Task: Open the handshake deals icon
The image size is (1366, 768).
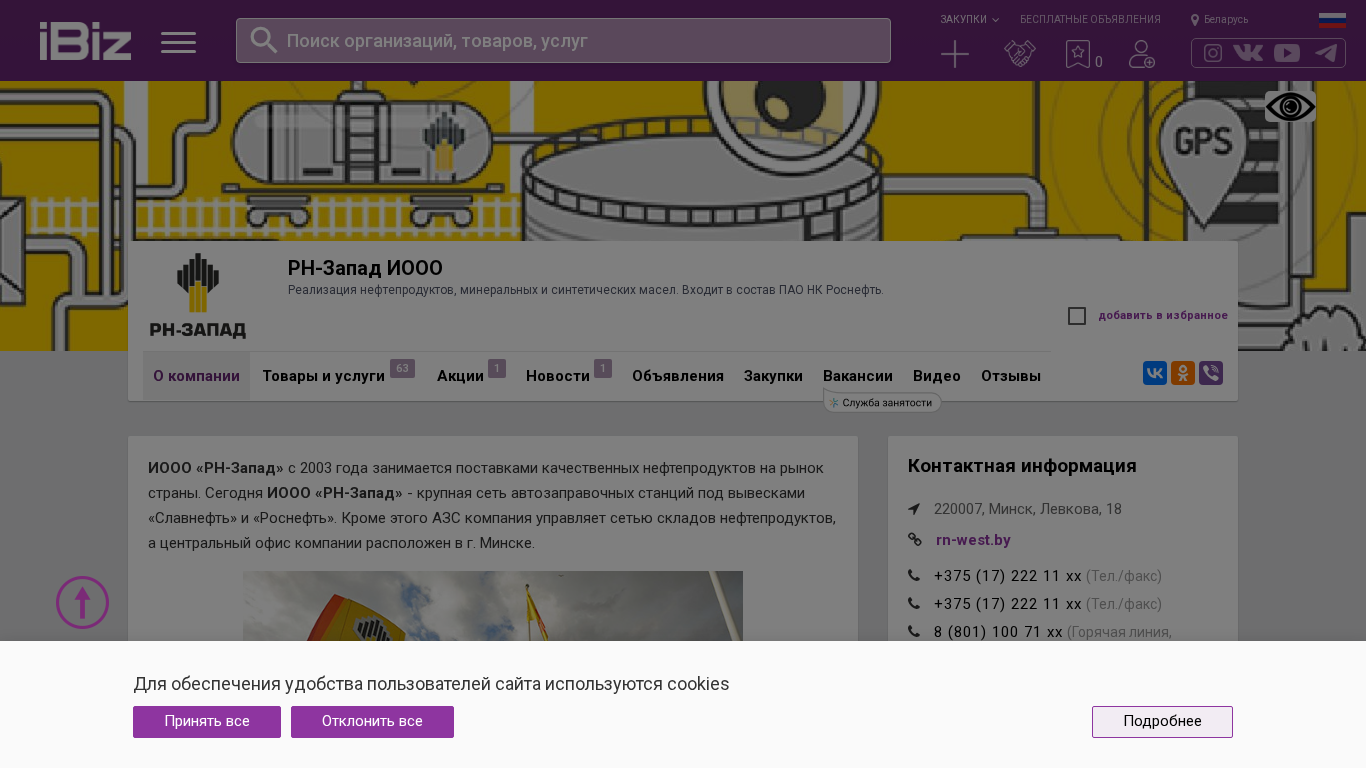Action: [1019, 54]
